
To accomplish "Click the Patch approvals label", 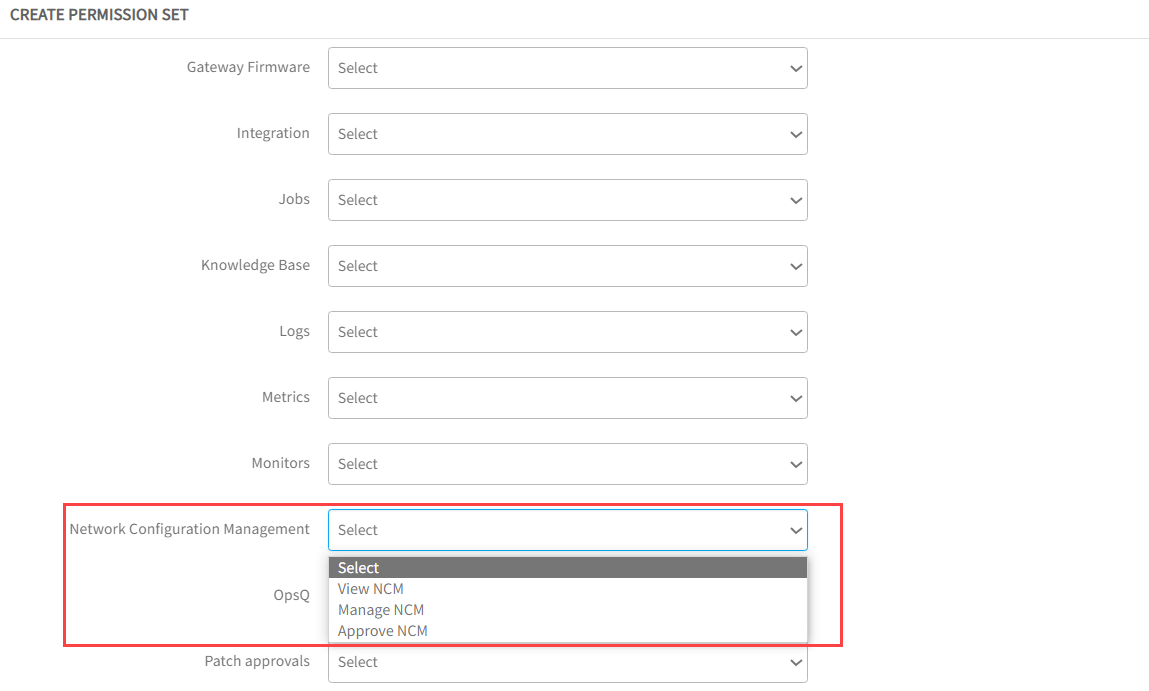I will 257,661.
